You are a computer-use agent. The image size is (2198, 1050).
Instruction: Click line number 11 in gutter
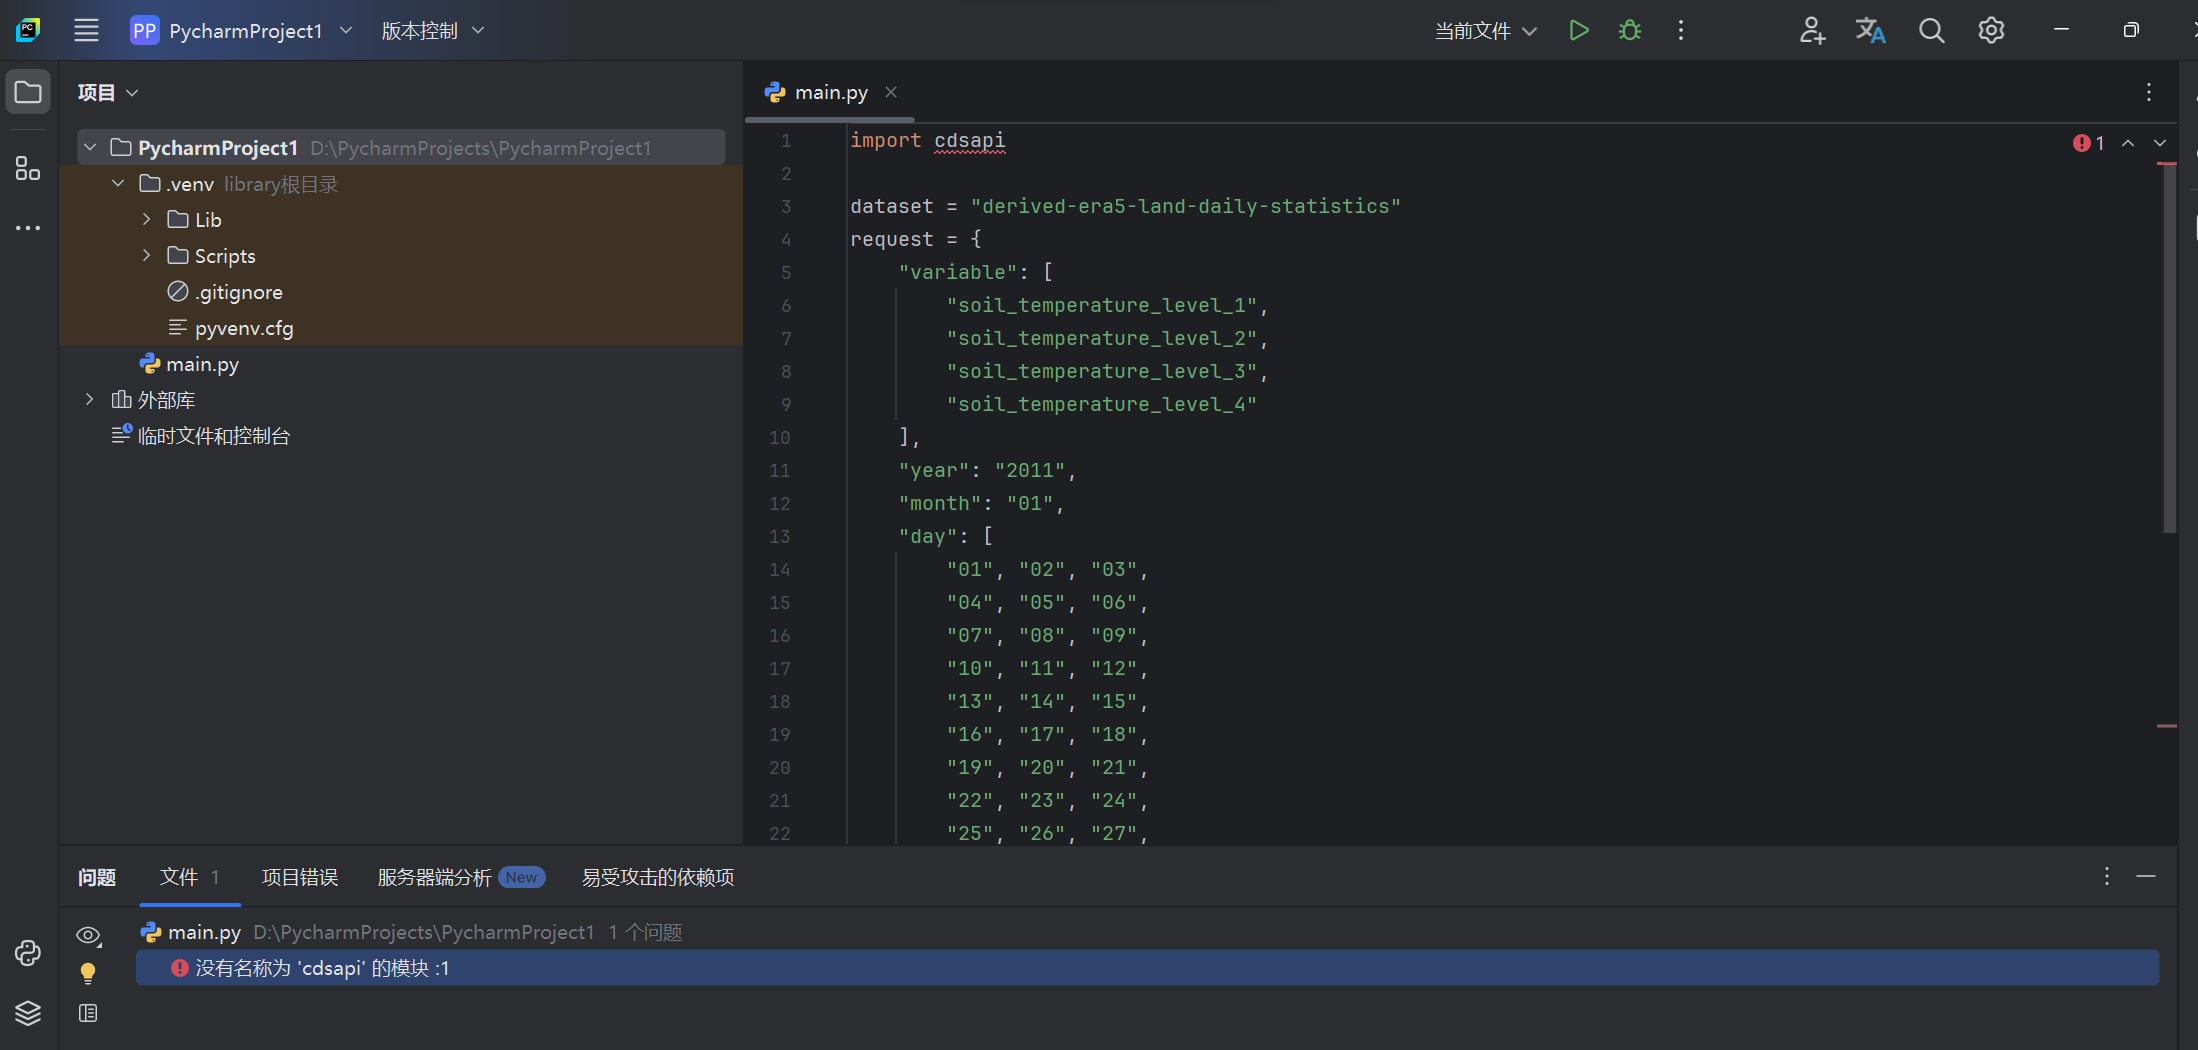tap(779, 470)
